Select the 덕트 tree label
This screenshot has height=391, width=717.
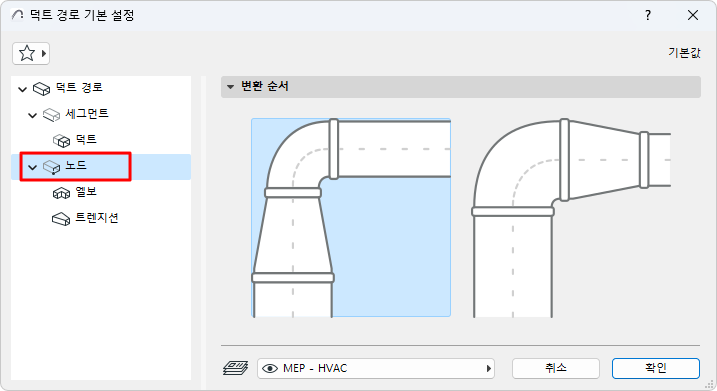86,139
